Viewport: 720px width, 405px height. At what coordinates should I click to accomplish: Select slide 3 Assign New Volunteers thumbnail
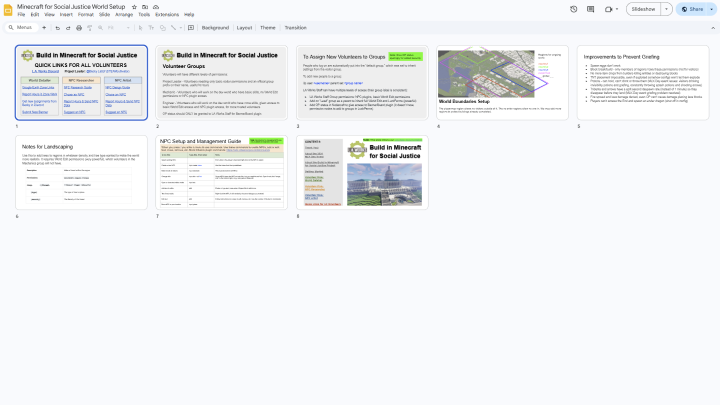pyautogui.click(x=362, y=83)
